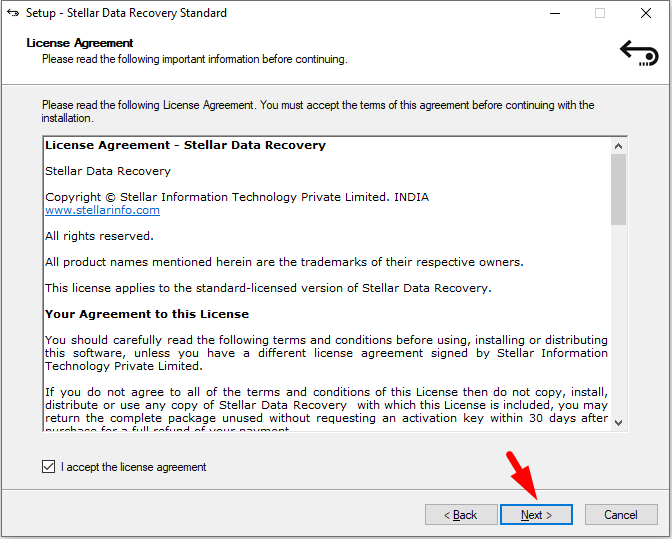The width and height of the screenshot is (672, 539).
Task: Go back with the Back button
Action: coord(461,514)
